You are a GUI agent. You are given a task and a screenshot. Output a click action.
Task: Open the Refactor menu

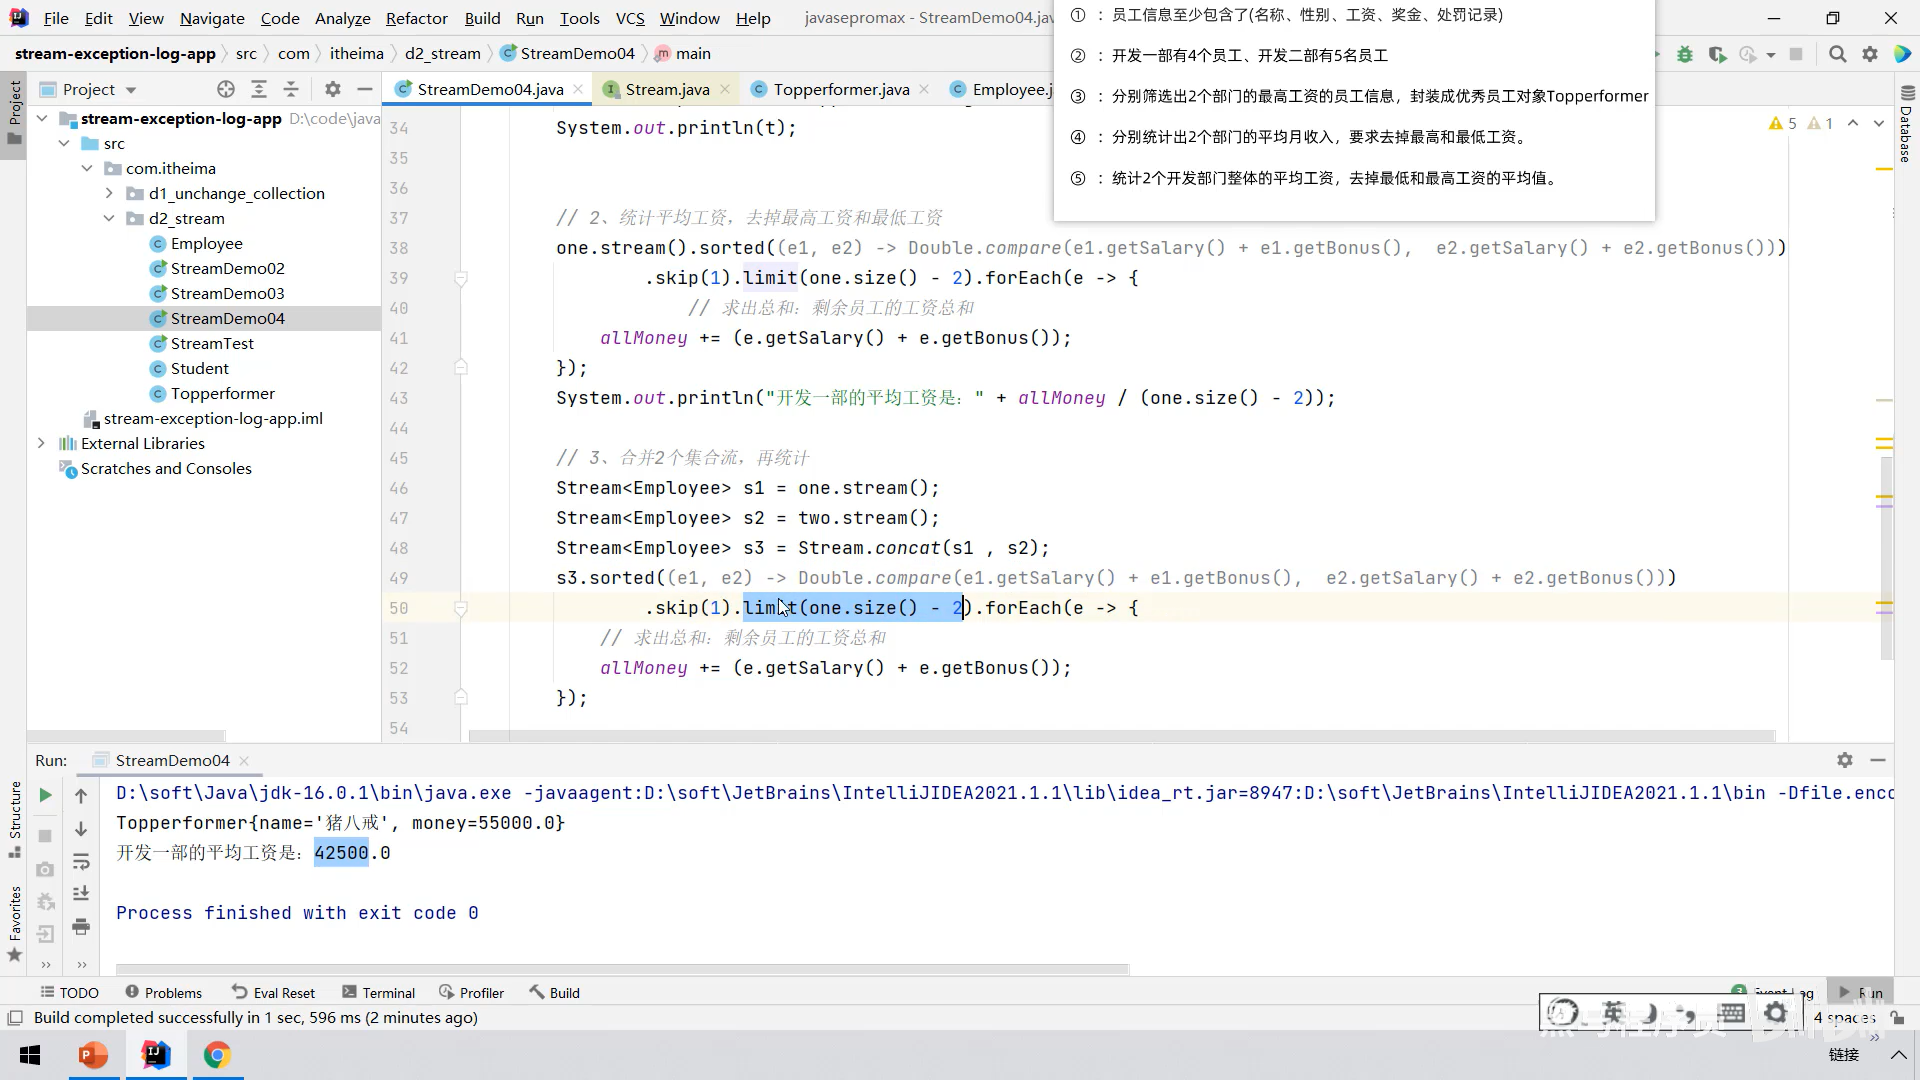pos(416,18)
